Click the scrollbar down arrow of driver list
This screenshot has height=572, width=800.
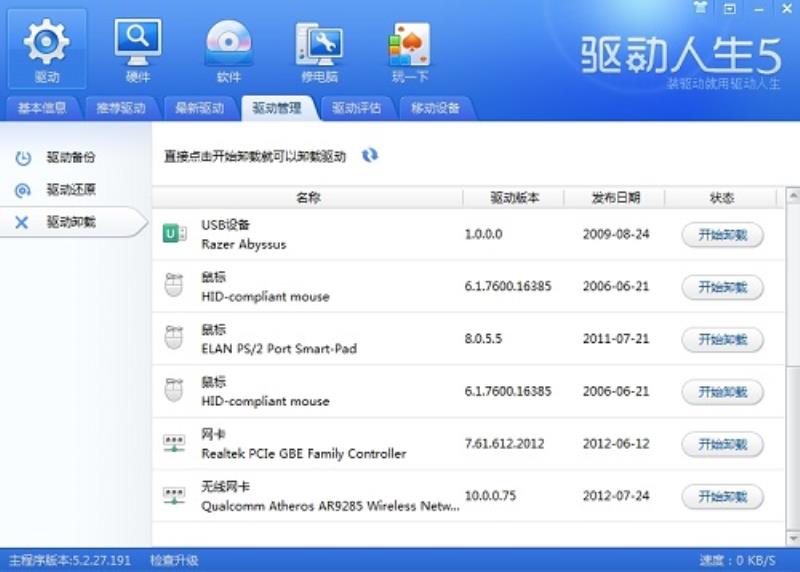[x=793, y=538]
